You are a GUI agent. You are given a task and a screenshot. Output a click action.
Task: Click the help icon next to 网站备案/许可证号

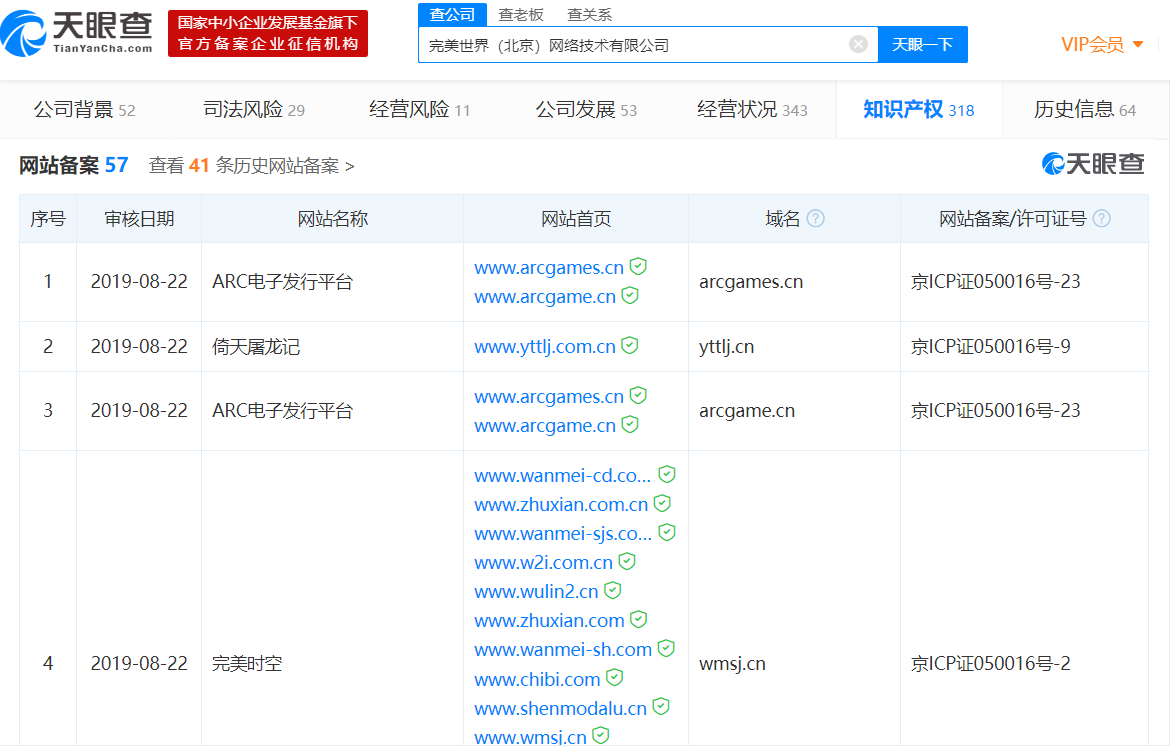coord(1101,219)
